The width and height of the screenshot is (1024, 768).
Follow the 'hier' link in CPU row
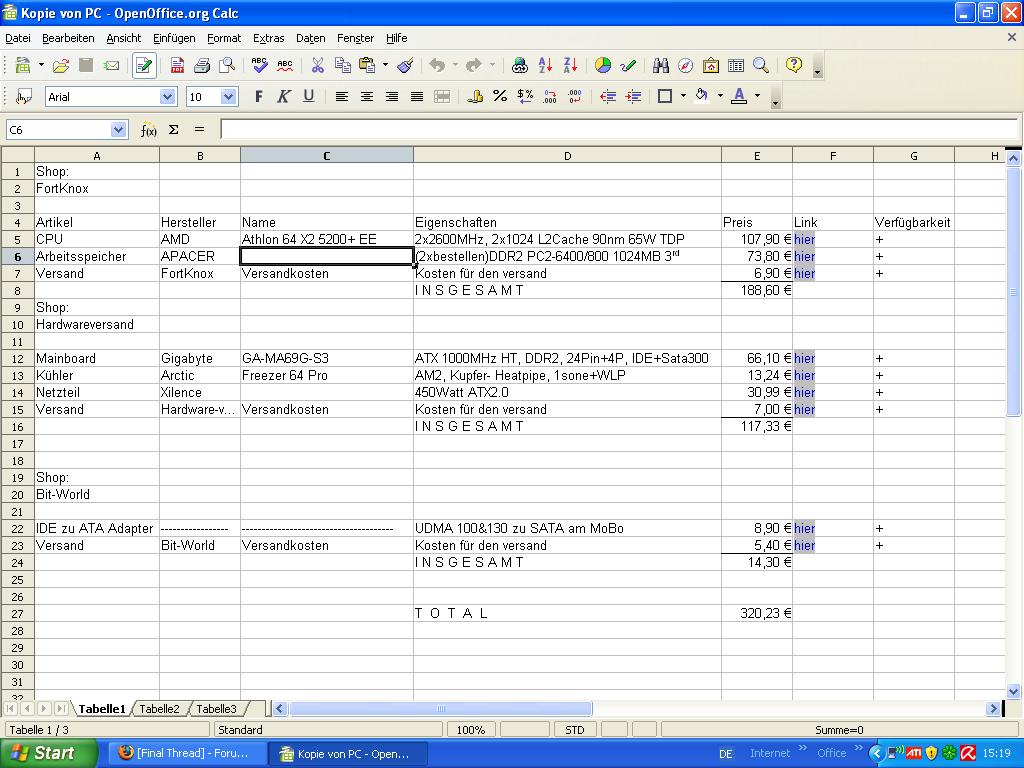click(x=805, y=240)
